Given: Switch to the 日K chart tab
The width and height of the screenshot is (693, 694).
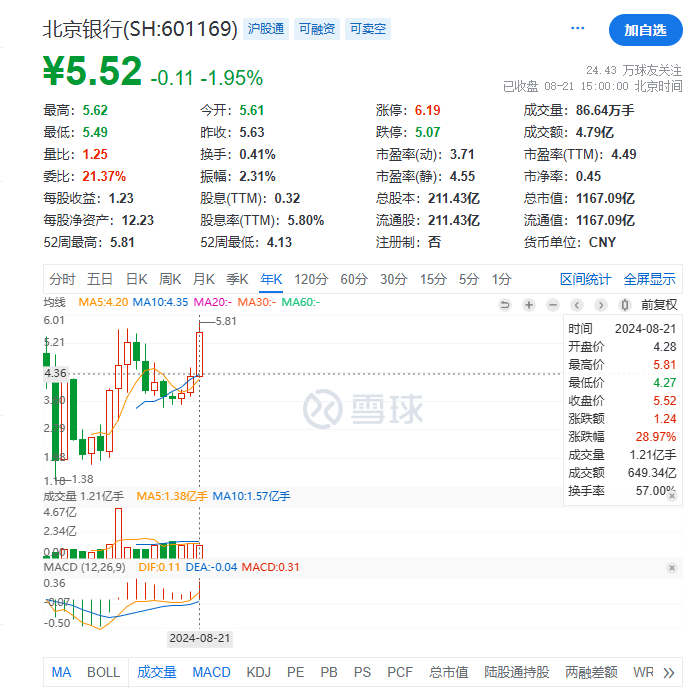Looking at the screenshot, I should (x=136, y=279).
